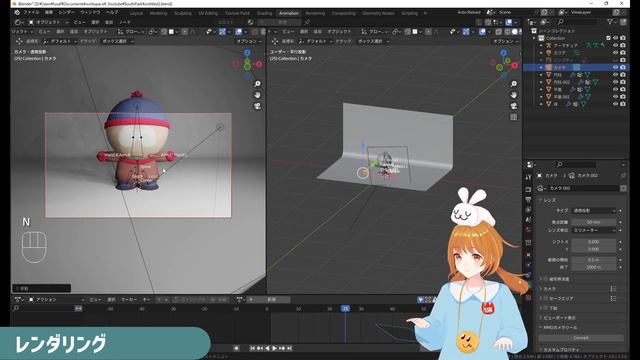Select the カメラ row in outliner
Image resolution: width=640 pixels, height=360 pixels.
pyautogui.click(x=576, y=67)
